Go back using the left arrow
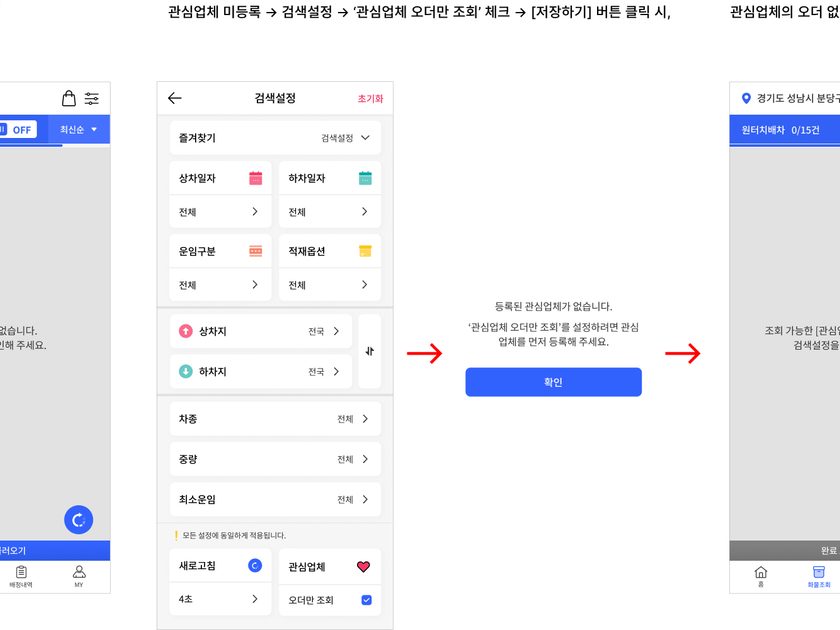Image resolution: width=840 pixels, height=630 pixels. 175,98
